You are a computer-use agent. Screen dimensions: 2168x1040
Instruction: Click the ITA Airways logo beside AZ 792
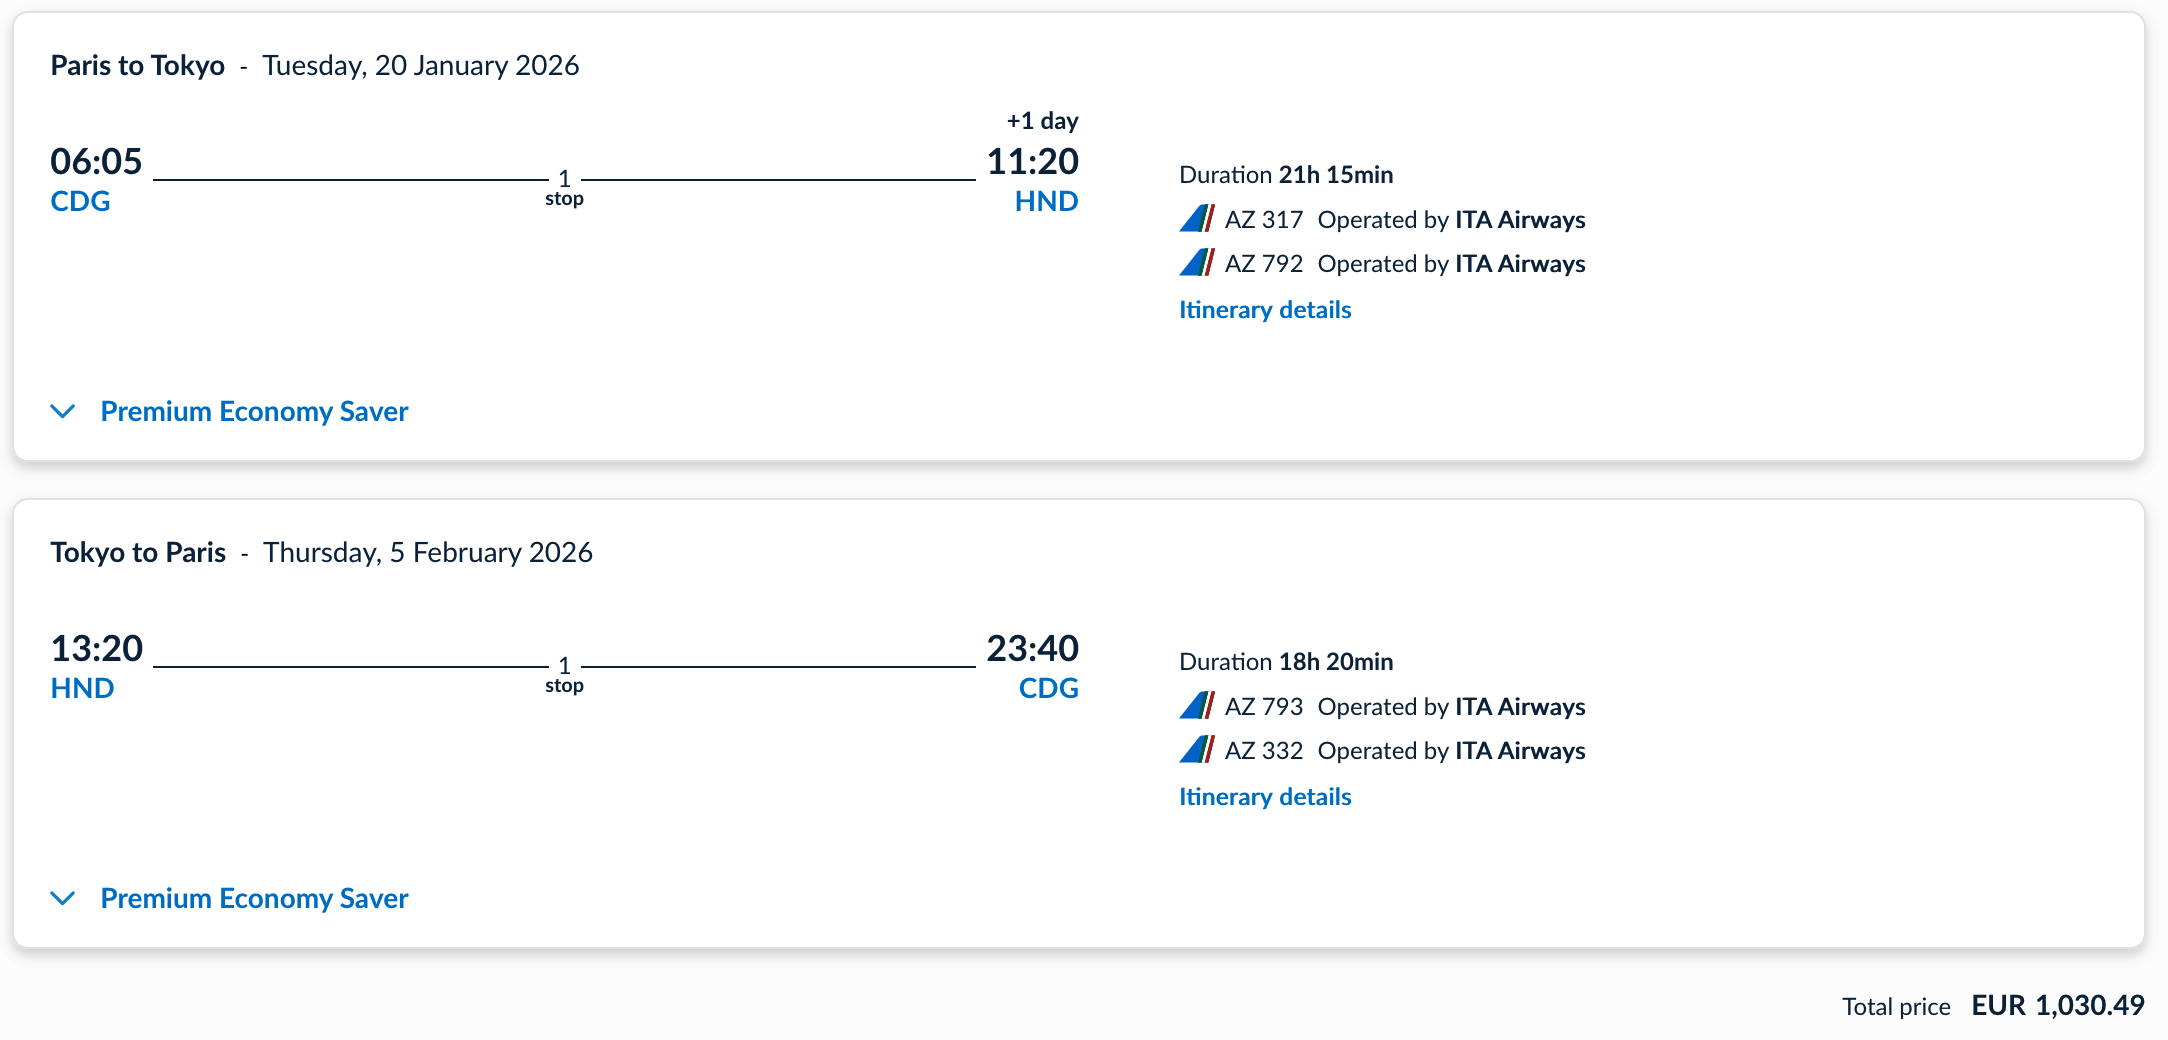tap(1196, 263)
